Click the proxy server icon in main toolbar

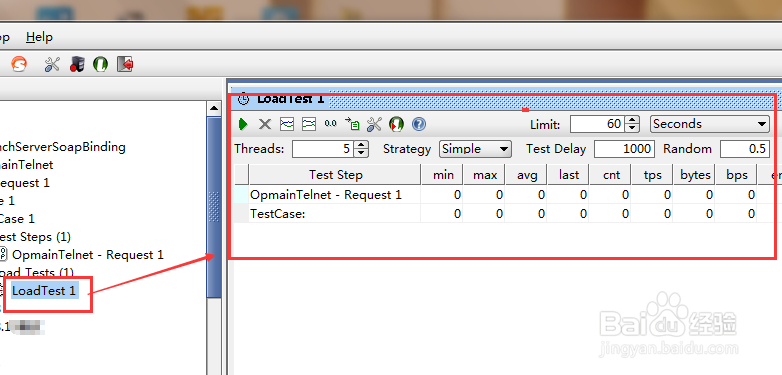click(77, 64)
